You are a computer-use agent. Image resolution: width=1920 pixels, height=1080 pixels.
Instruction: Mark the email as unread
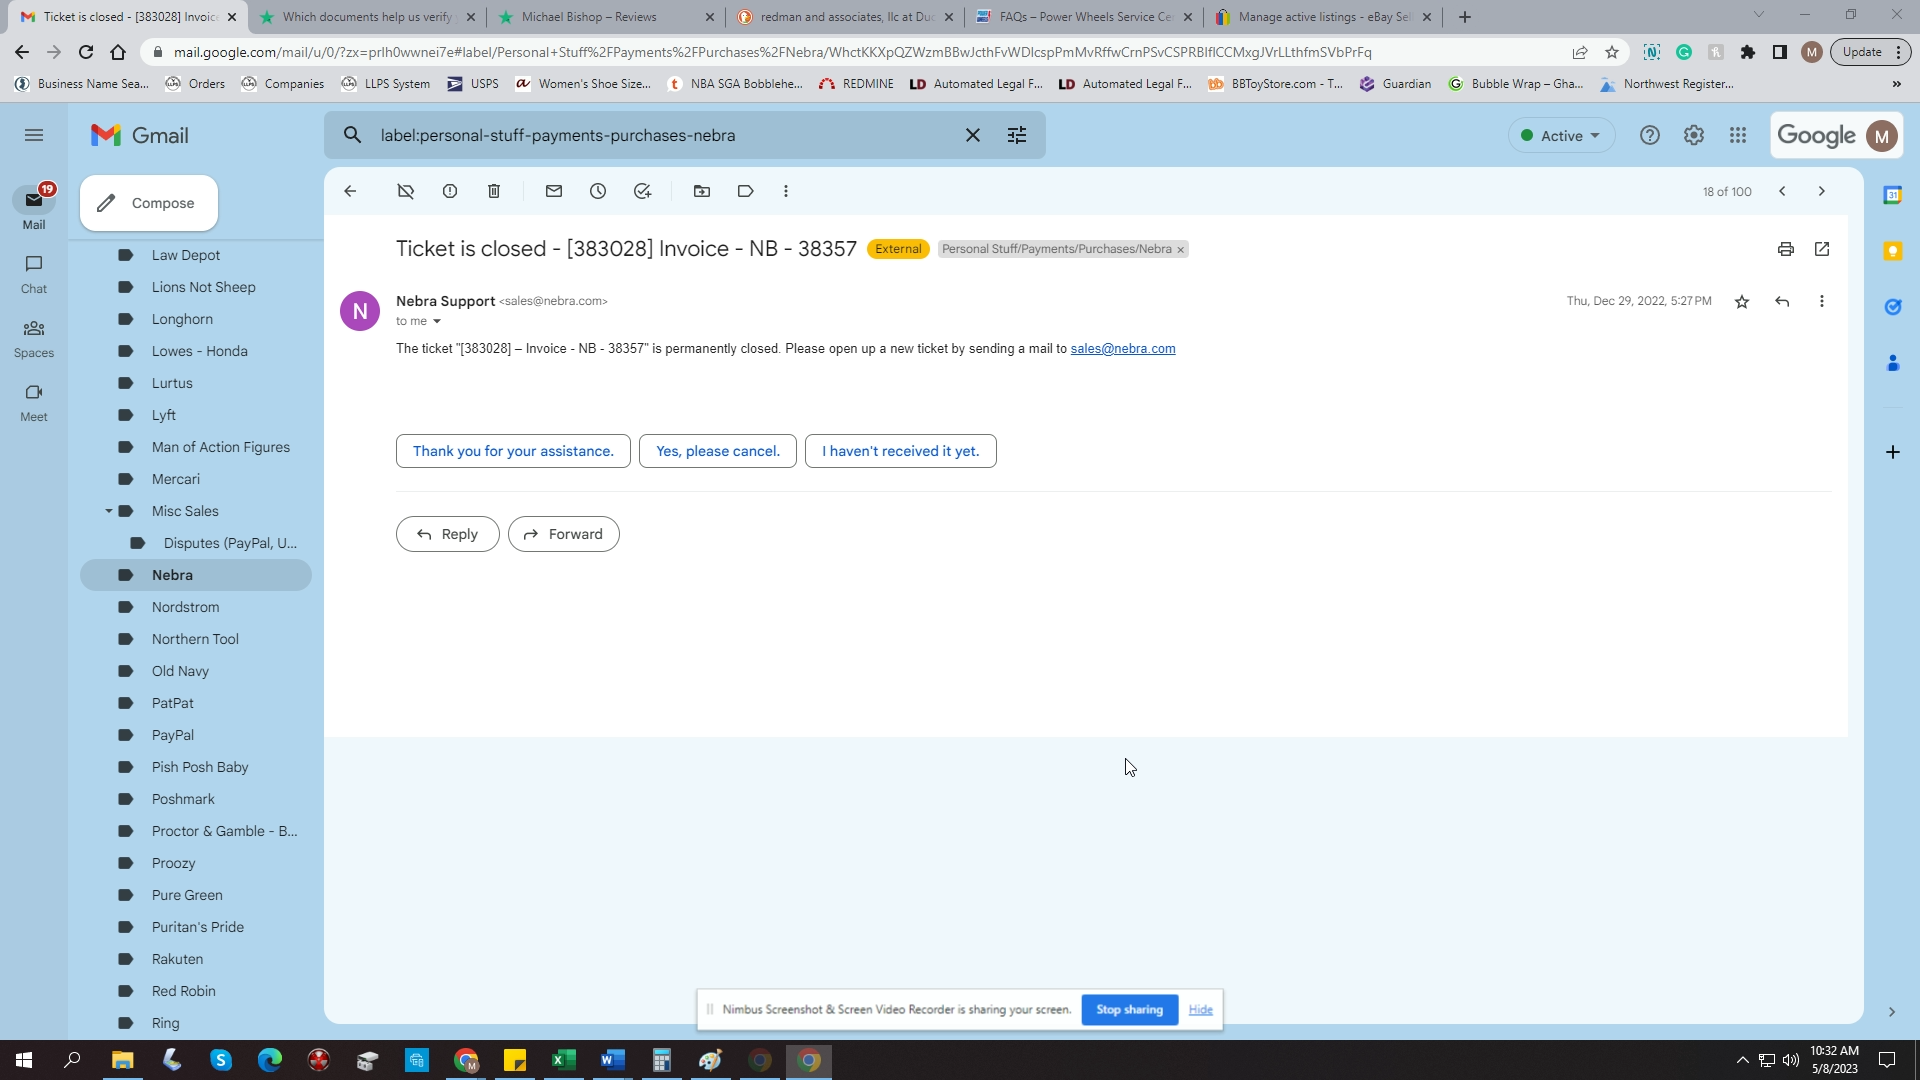554,191
